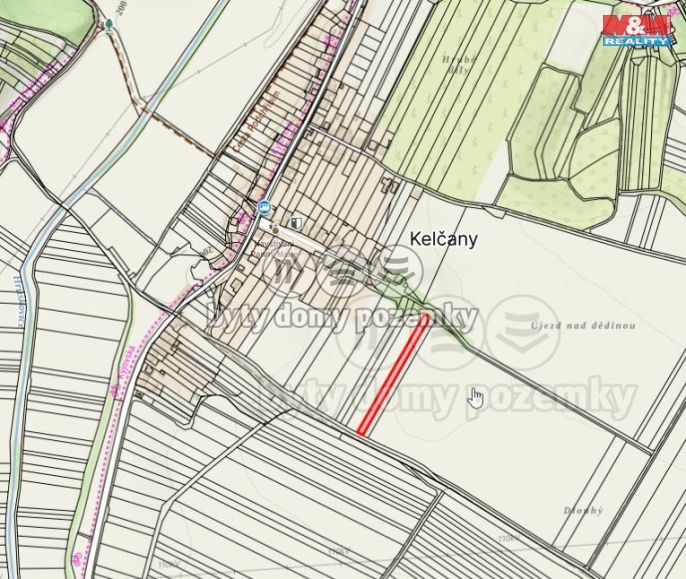The height and width of the screenshot is (579, 686).
Task: Click the vertical Hruškovice stream label
Action: coord(20,302)
